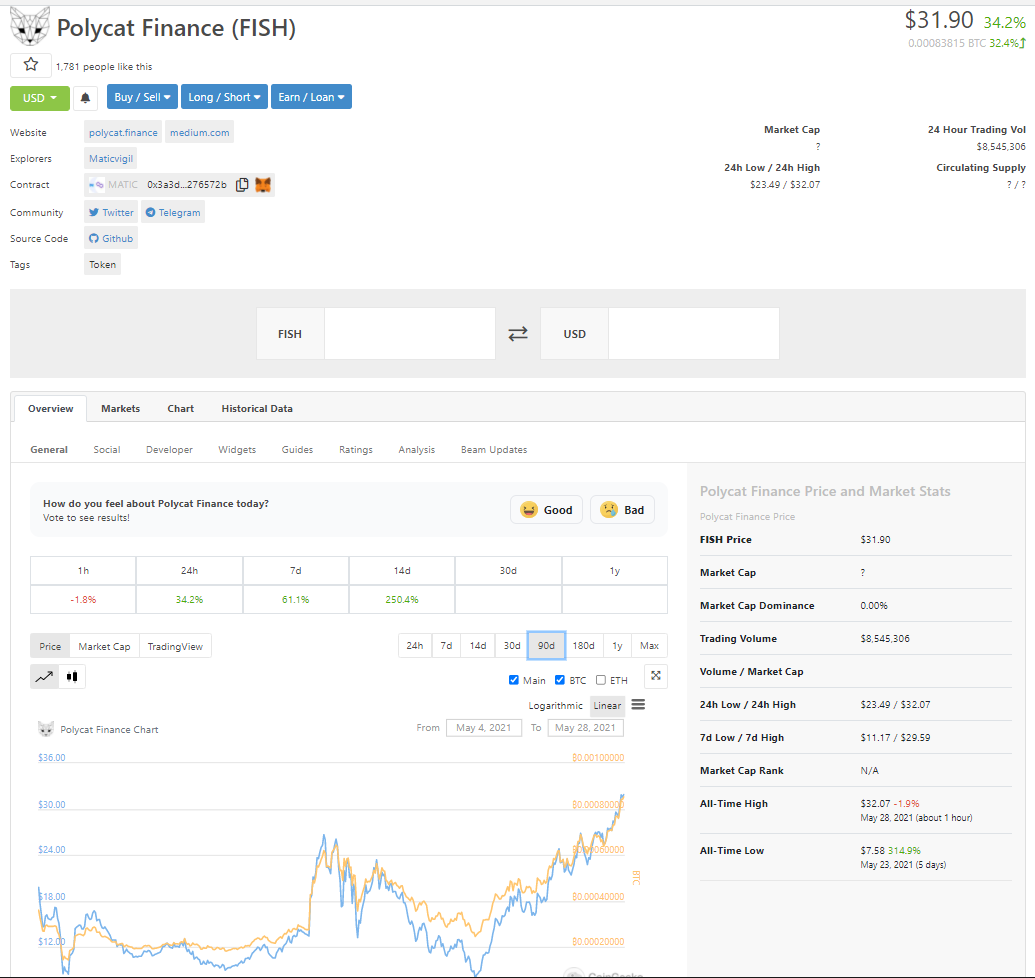The image size is (1035, 978).
Task: Open the Earn / Loan dropdown
Action: 311,97
